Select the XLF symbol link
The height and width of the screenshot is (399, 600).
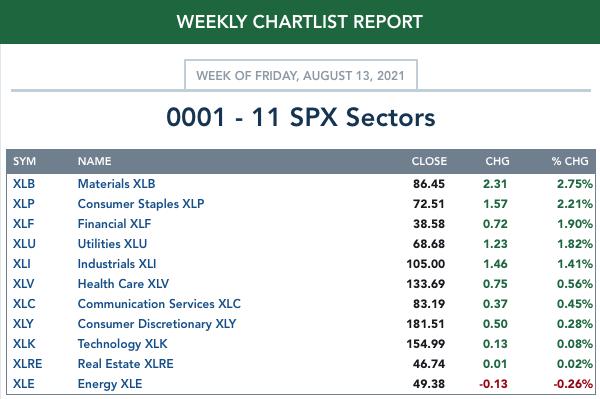23,224
